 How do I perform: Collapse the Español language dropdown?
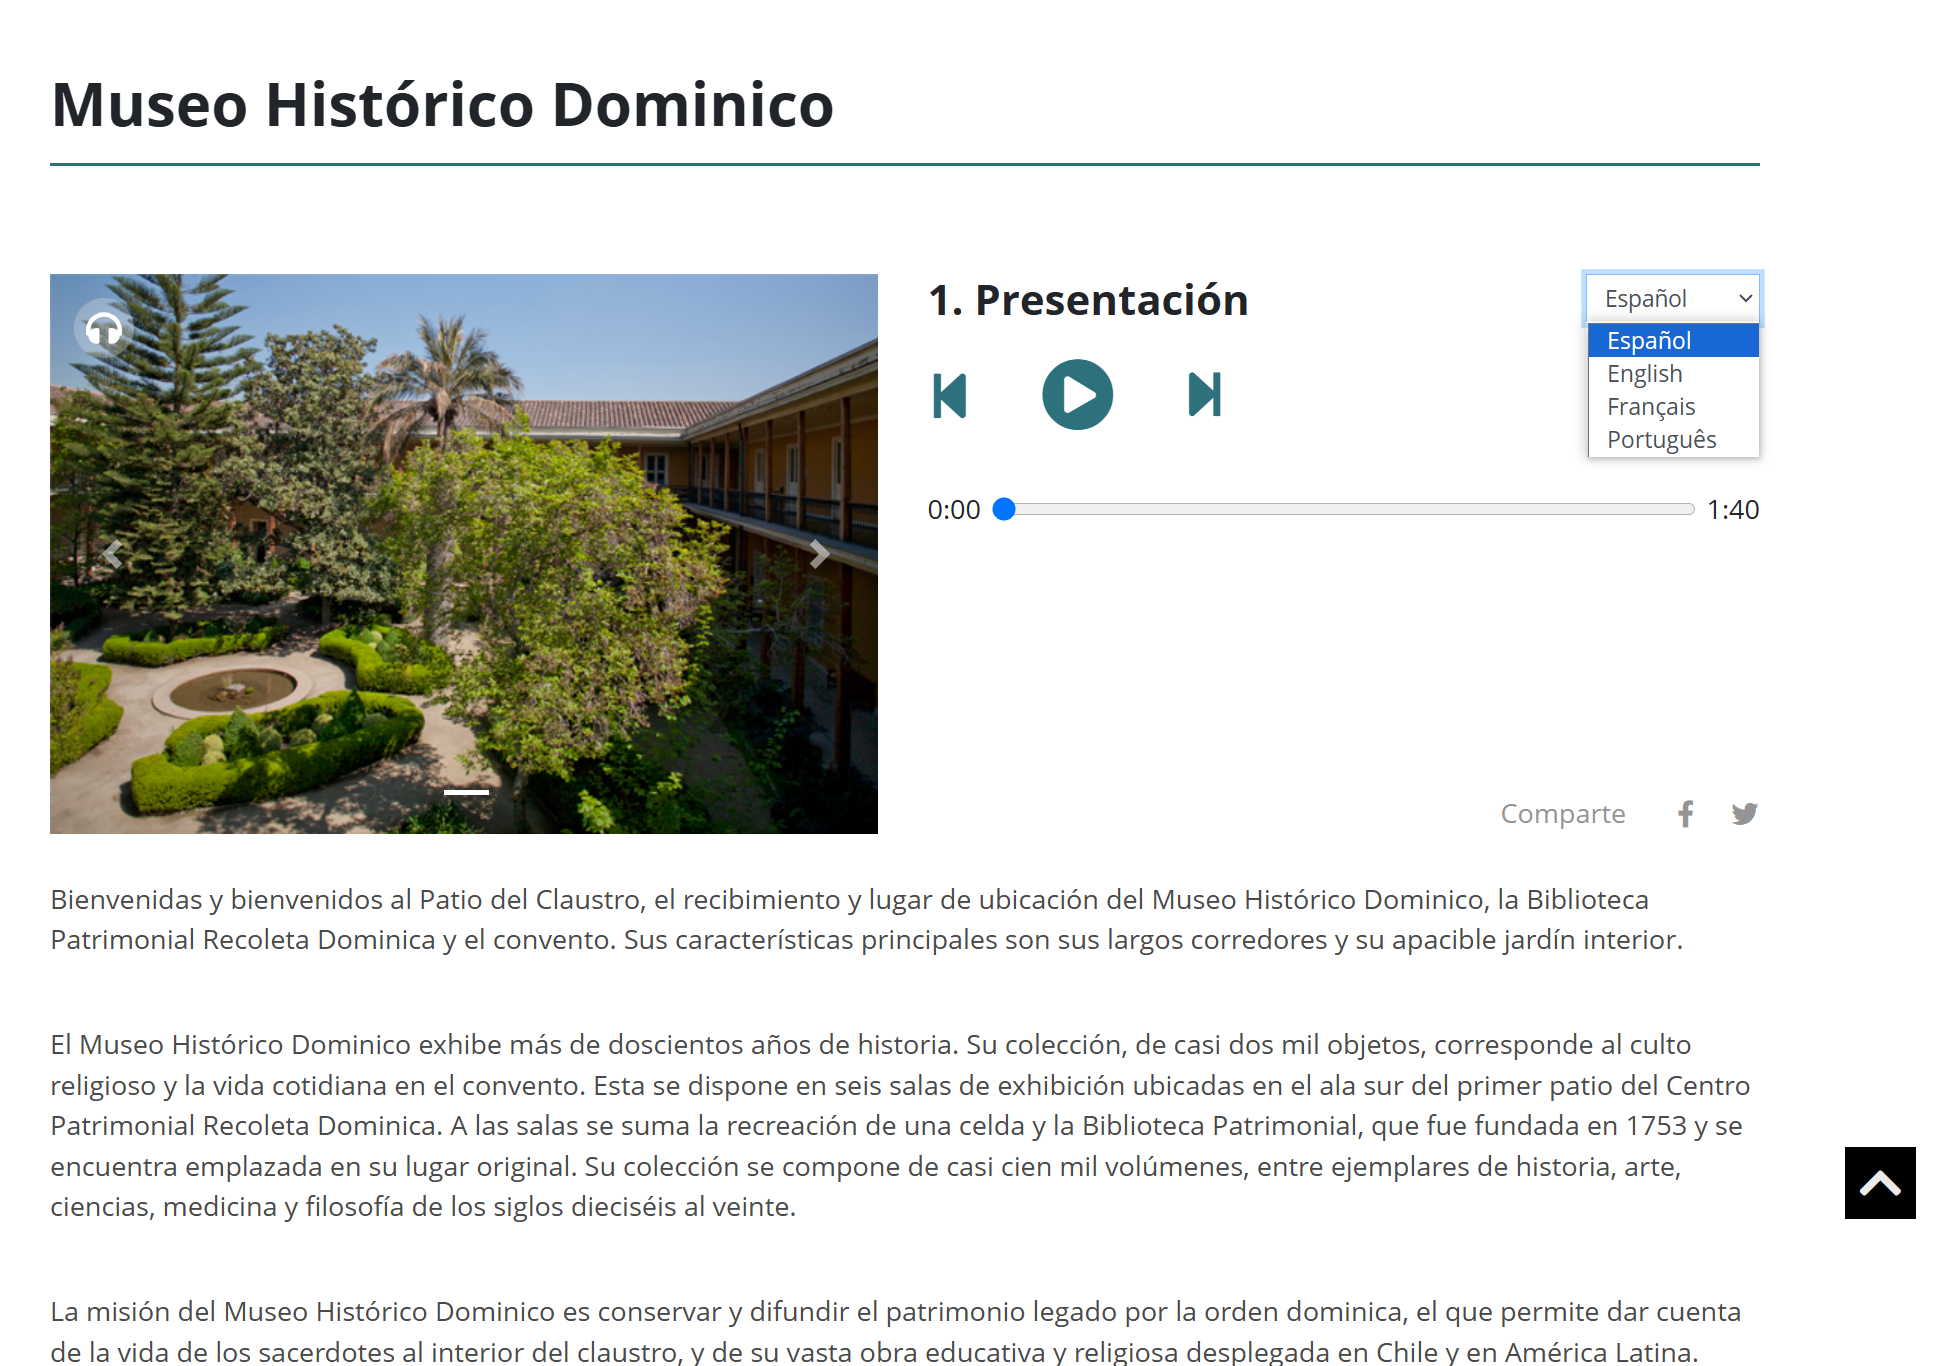[x=1673, y=298]
